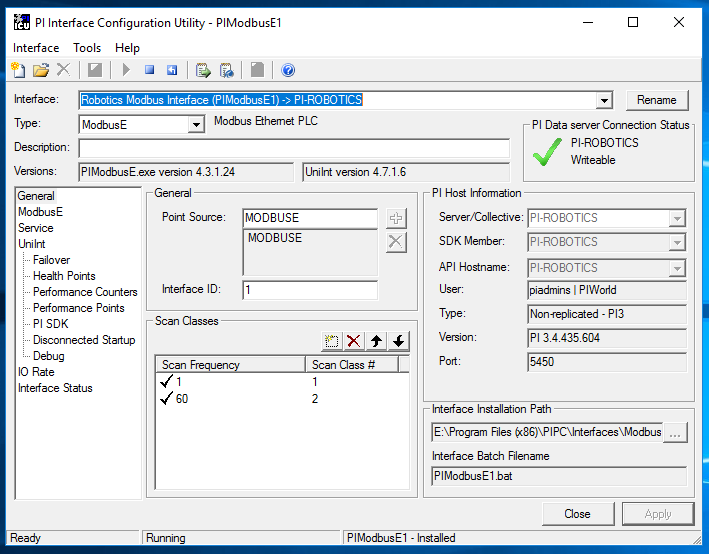
Task: Open the Interface menu
Action: pos(36,47)
